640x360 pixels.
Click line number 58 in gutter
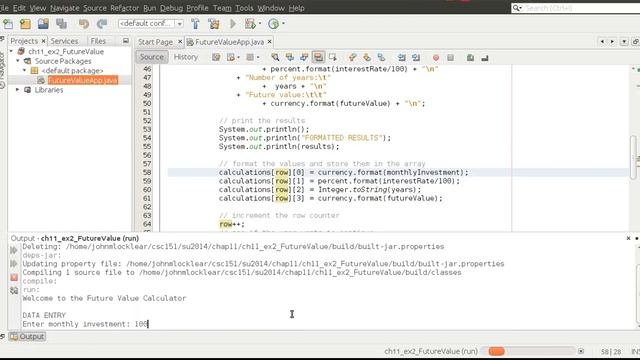pos(147,172)
